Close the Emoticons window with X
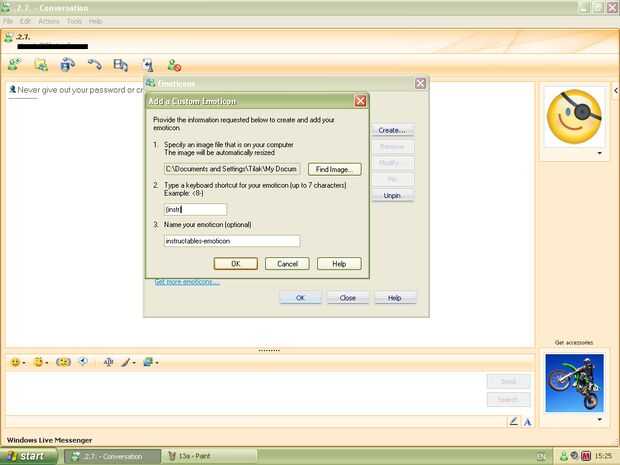The height and width of the screenshot is (465, 620). pyautogui.click(x=420, y=83)
